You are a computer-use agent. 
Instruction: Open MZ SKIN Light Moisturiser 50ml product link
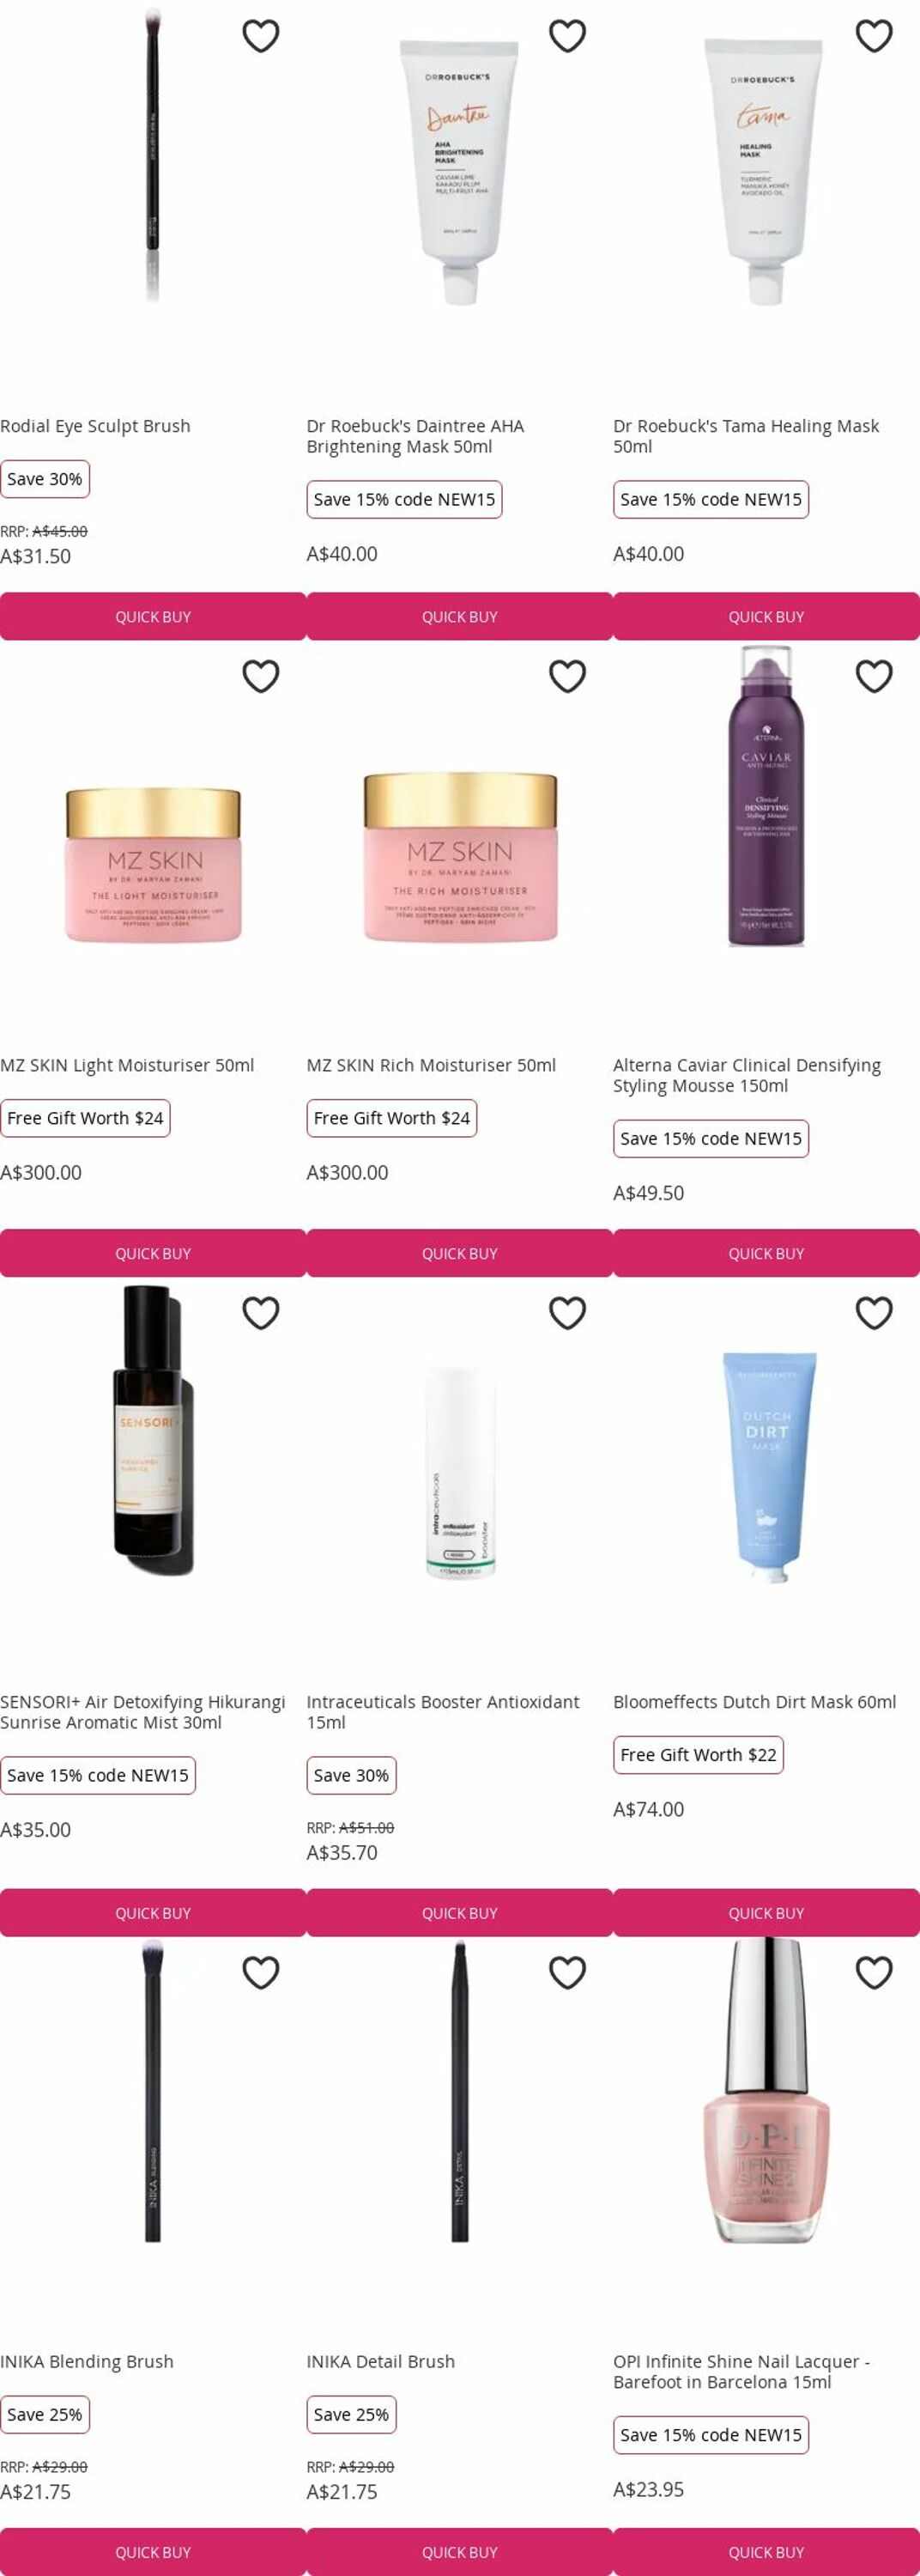click(127, 1065)
